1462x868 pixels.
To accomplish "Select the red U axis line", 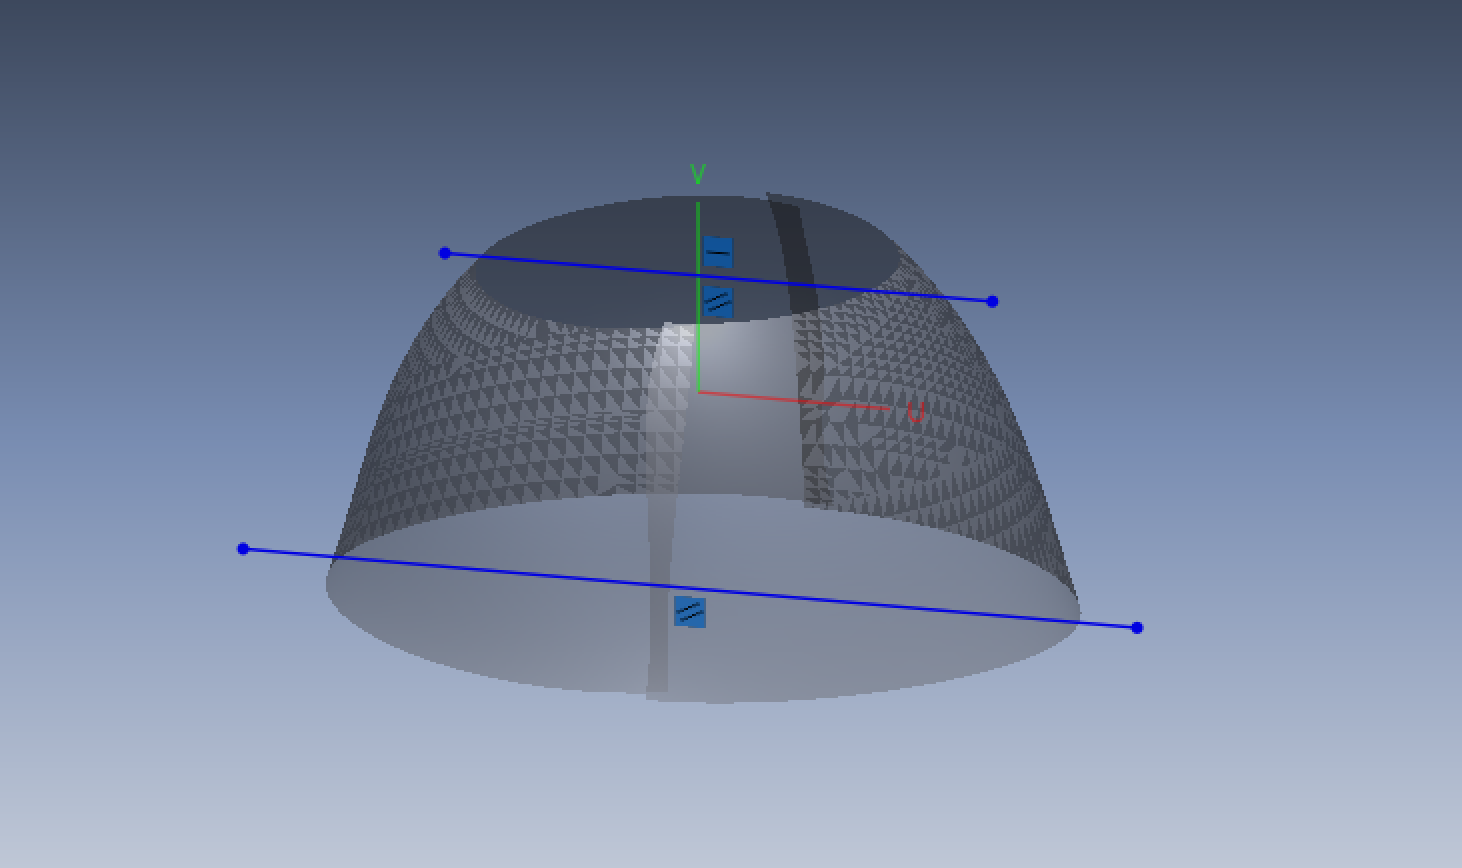I will click(x=794, y=400).
